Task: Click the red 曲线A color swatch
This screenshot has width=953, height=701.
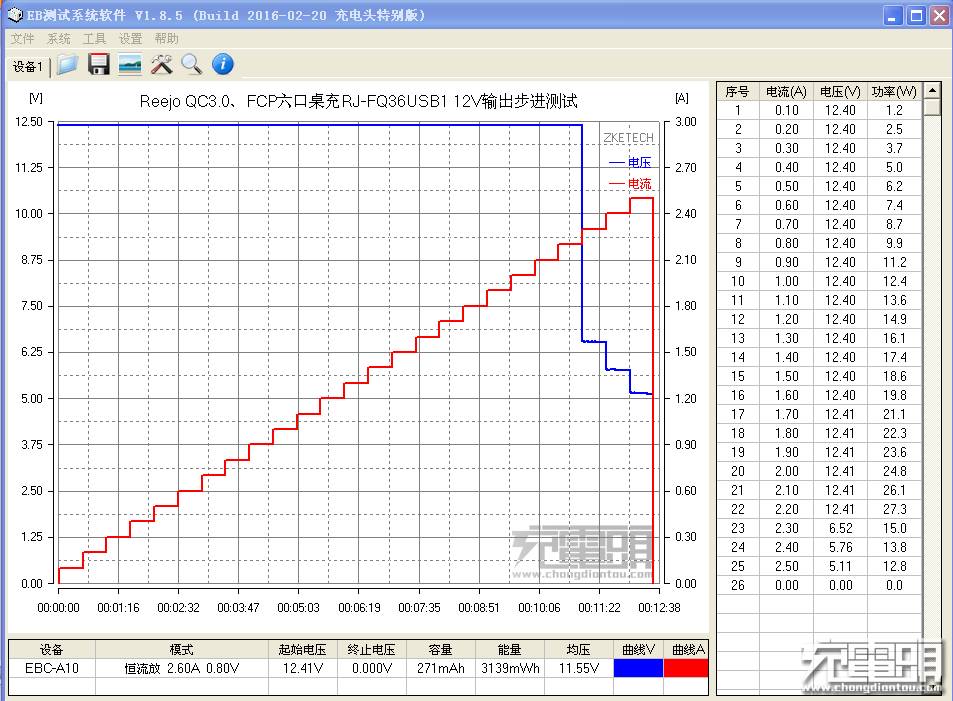Action: (x=686, y=668)
